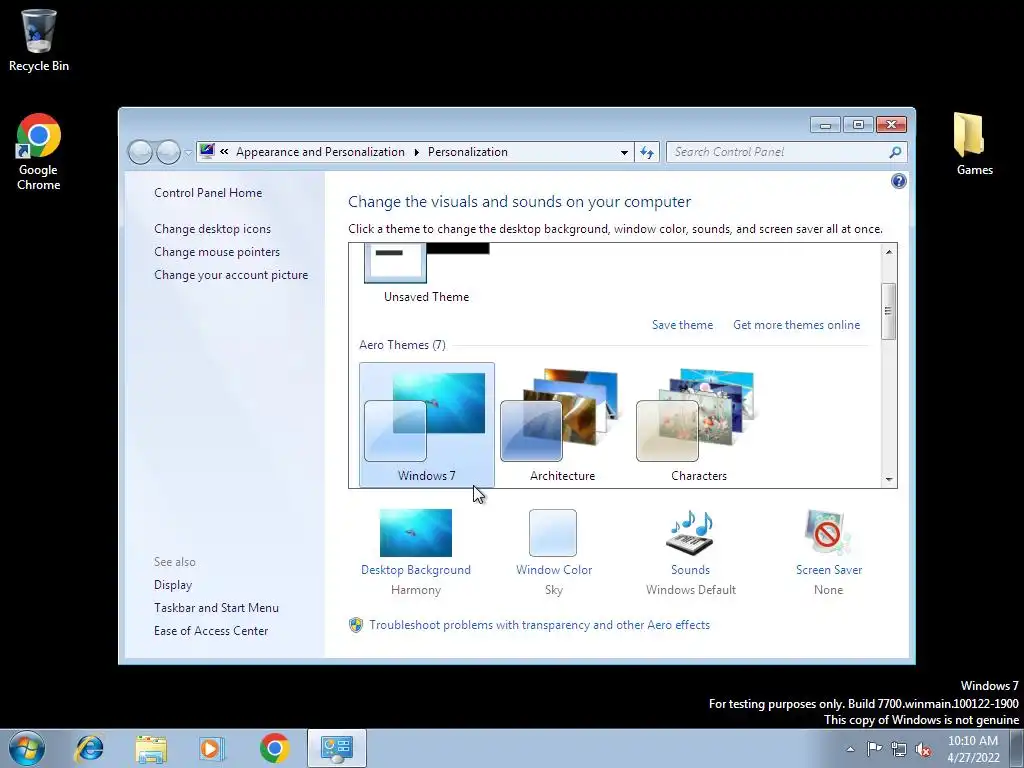Select the Characters theme
The height and width of the screenshot is (768, 1024).
(x=699, y=425)
